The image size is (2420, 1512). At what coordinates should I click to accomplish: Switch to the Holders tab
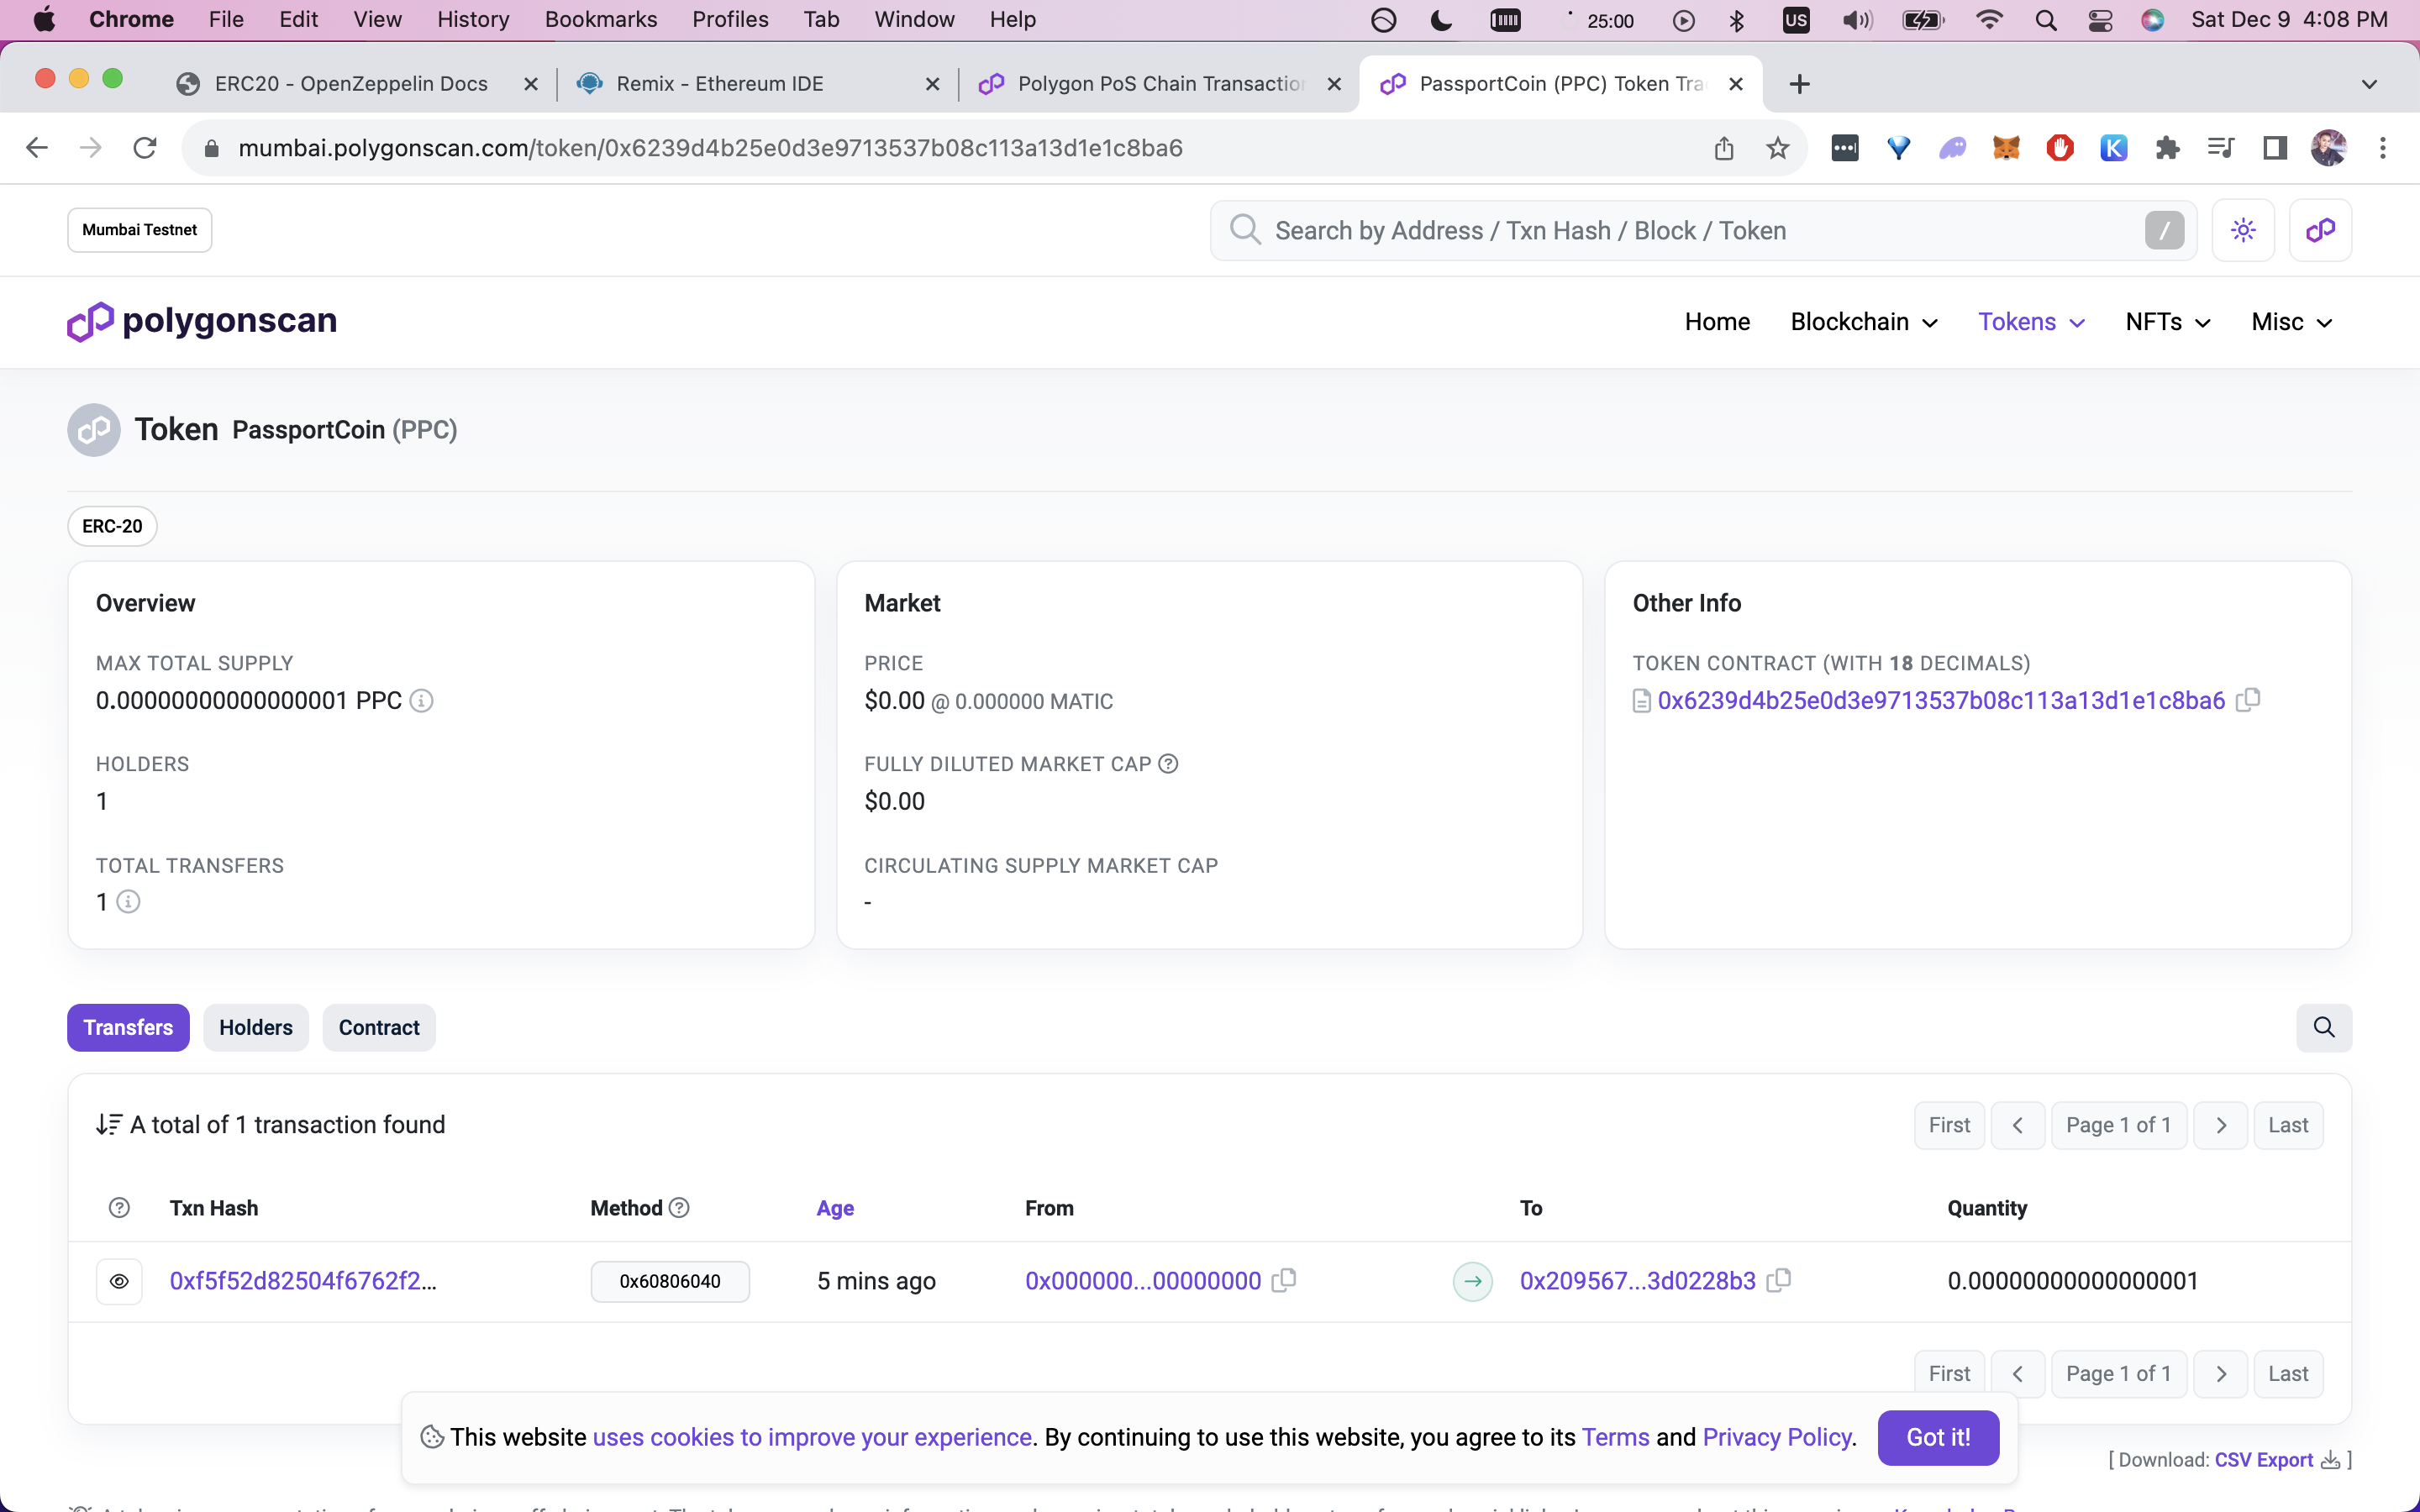256,1027
